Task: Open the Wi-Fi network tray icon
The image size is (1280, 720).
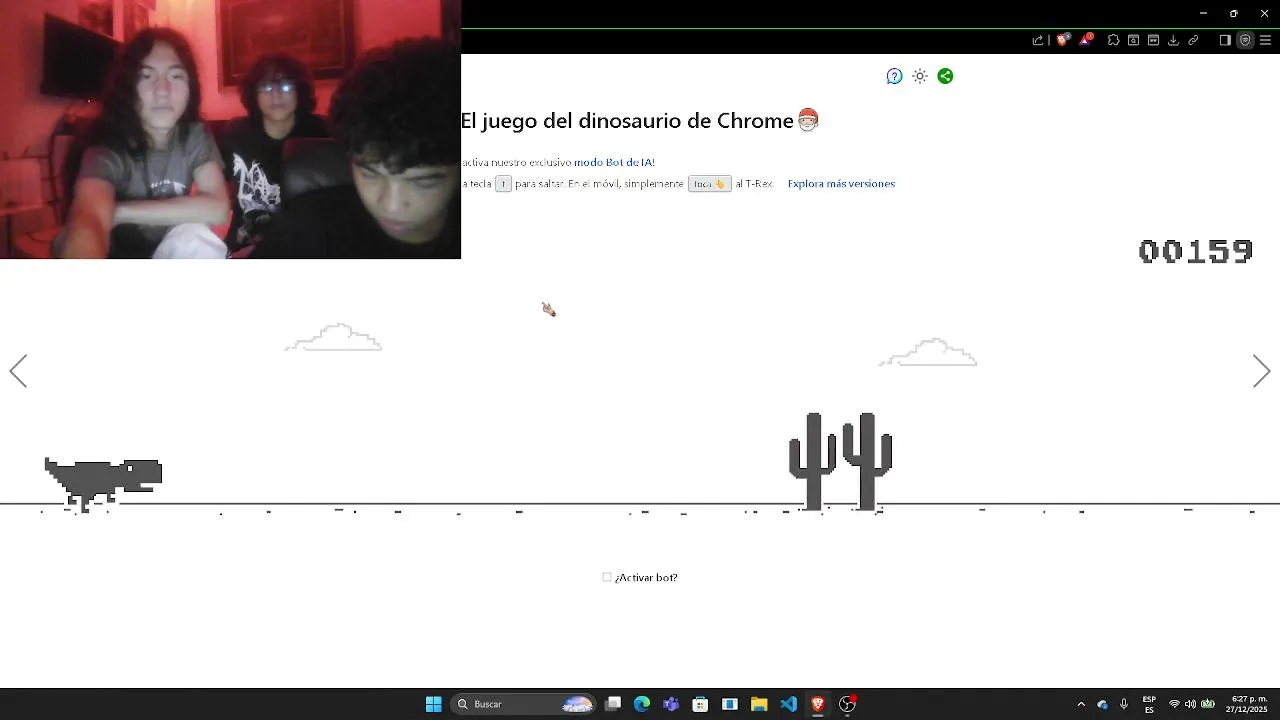Action: pyautogui.click(x=1174, y=704)
